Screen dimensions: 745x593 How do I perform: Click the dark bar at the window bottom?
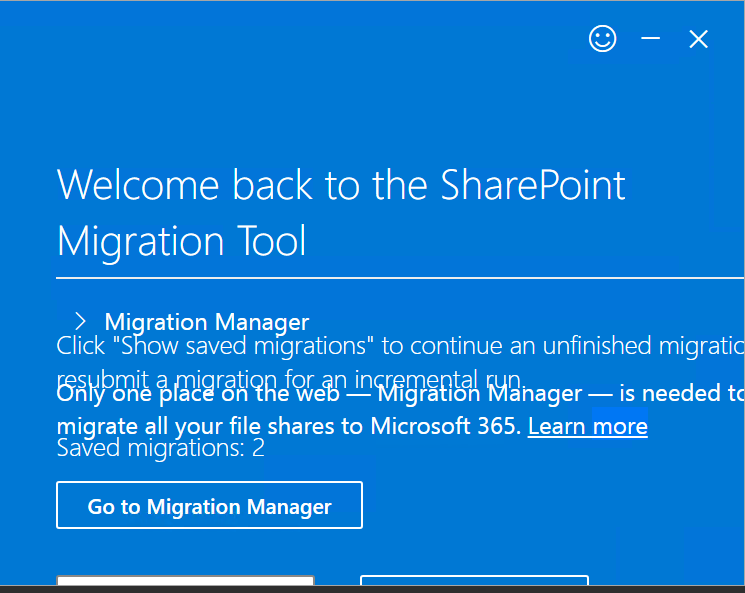[x=372, y=589]
